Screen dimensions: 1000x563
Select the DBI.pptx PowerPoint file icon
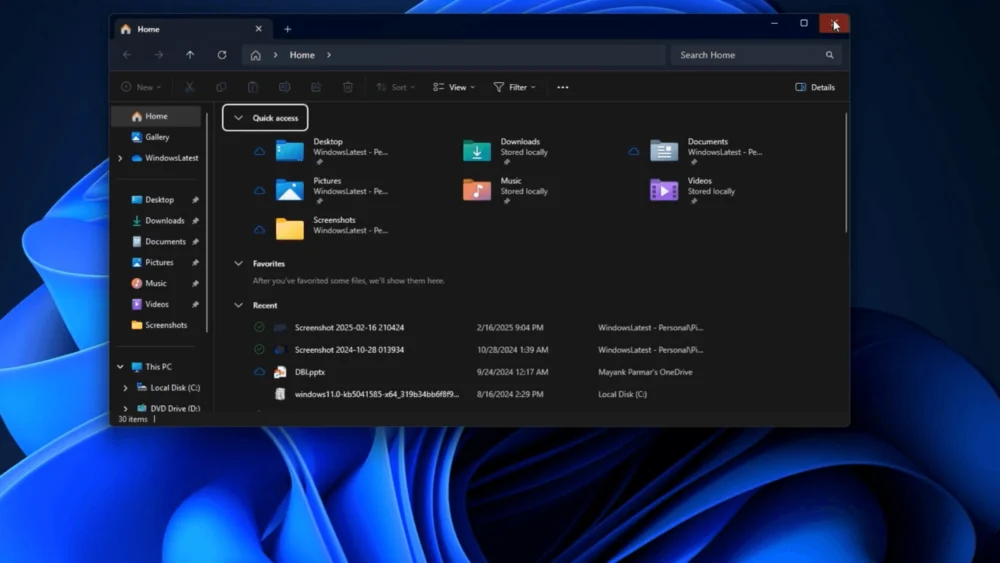pos(280,372)
